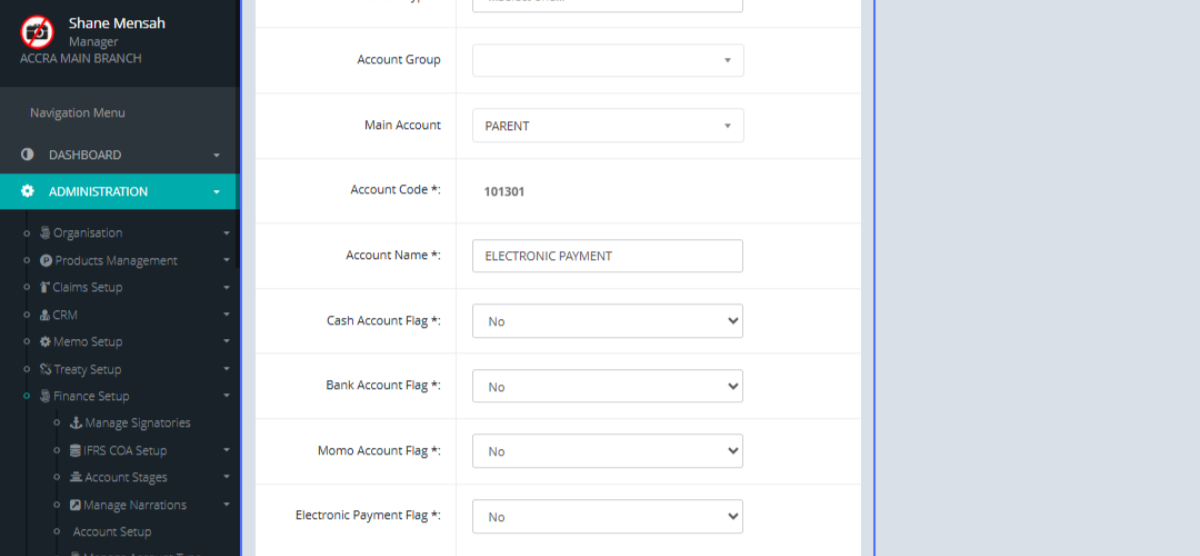Click the Manage Narrations icon
This screenshot has width=1200, height=556.
click(75, 505)
